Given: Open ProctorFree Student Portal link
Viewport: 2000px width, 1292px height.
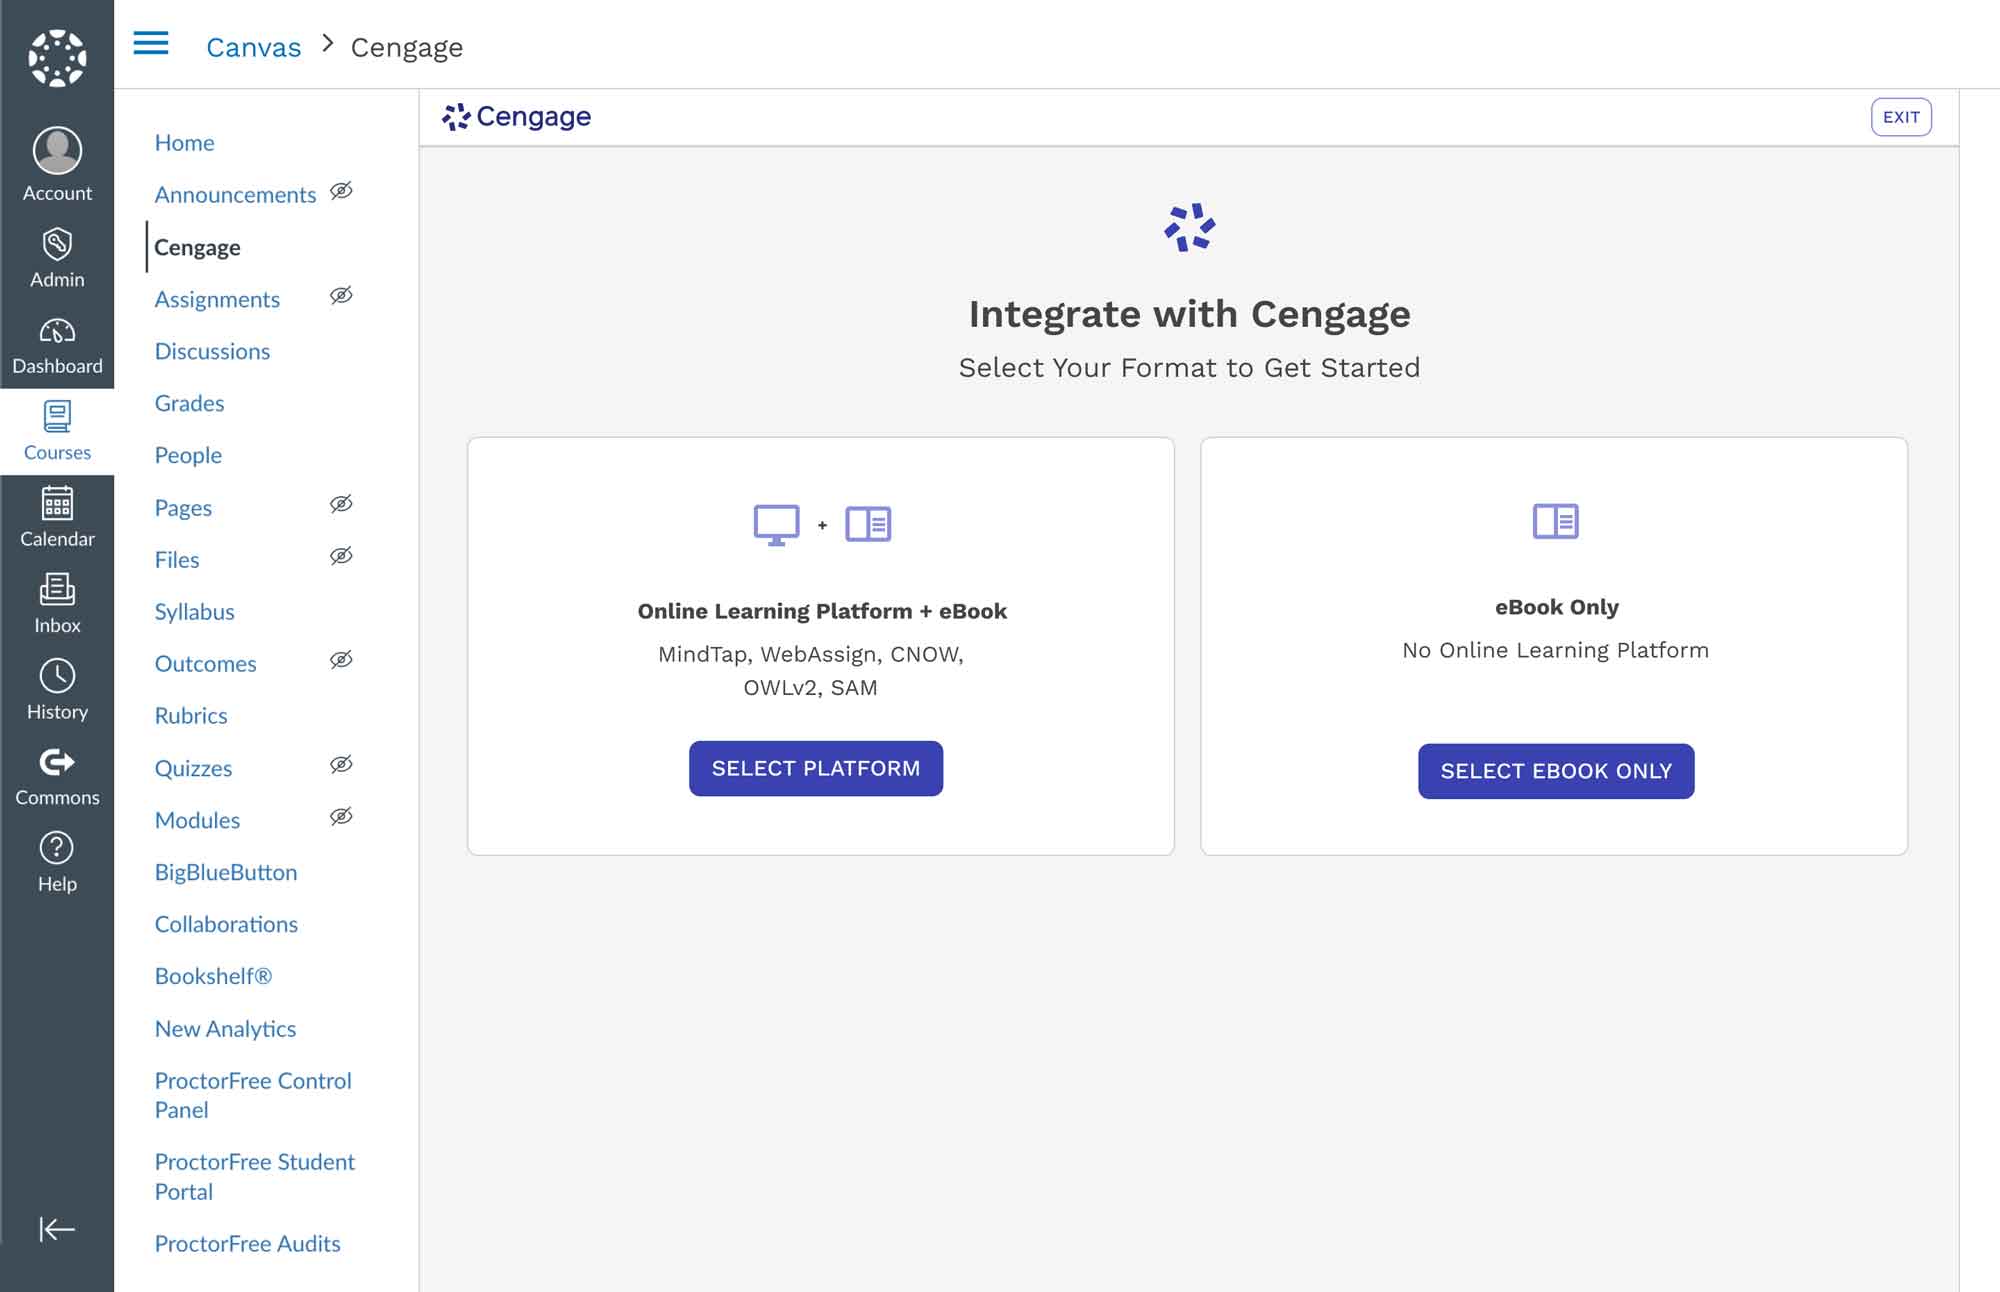Looking at the screenshot, I should point(254,1177).
